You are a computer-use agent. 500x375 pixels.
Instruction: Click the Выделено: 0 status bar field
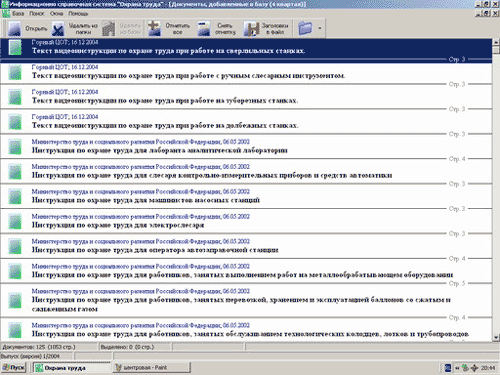[135, 347]
